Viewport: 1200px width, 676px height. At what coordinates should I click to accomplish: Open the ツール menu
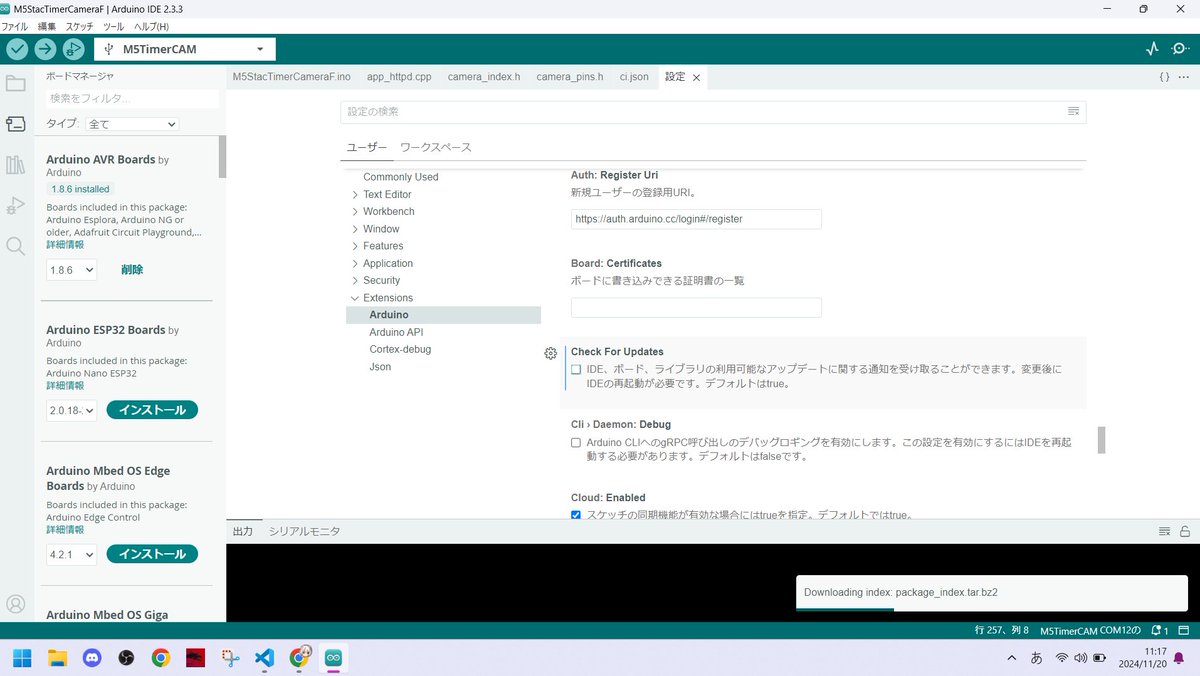coord(113,26)
